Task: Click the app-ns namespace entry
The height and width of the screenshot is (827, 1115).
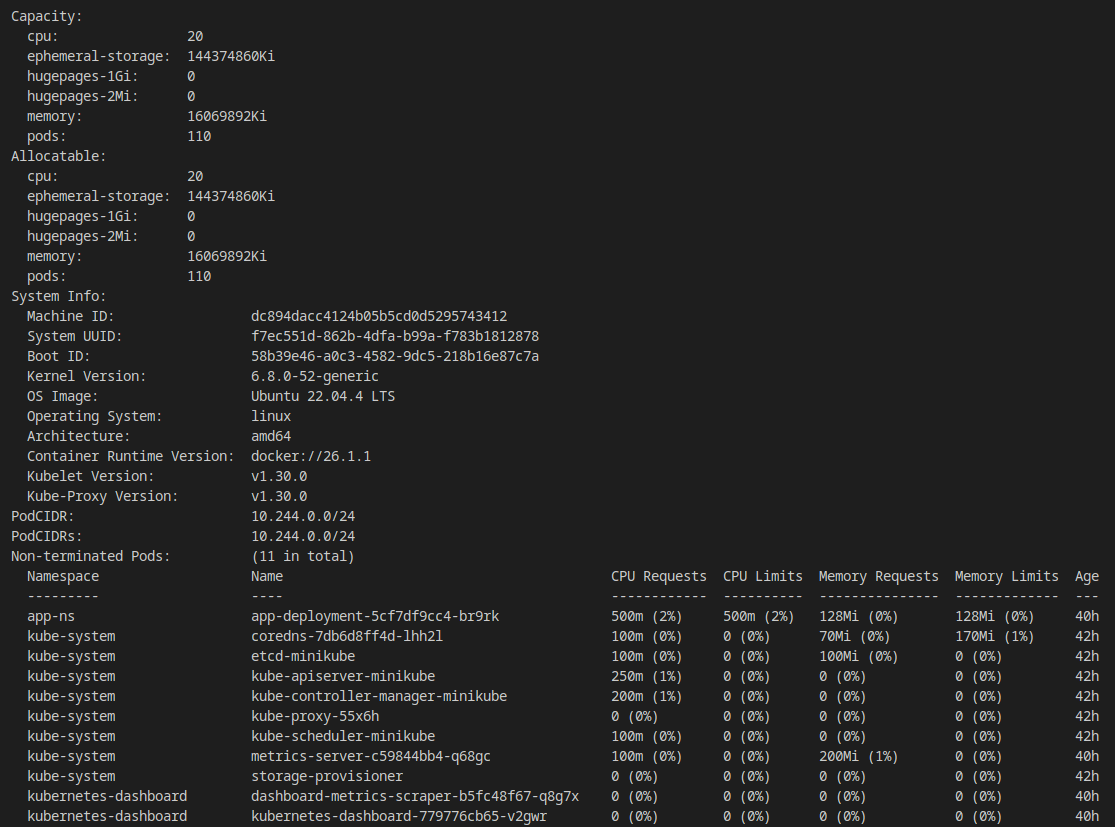Action: [x=50, y=616]
